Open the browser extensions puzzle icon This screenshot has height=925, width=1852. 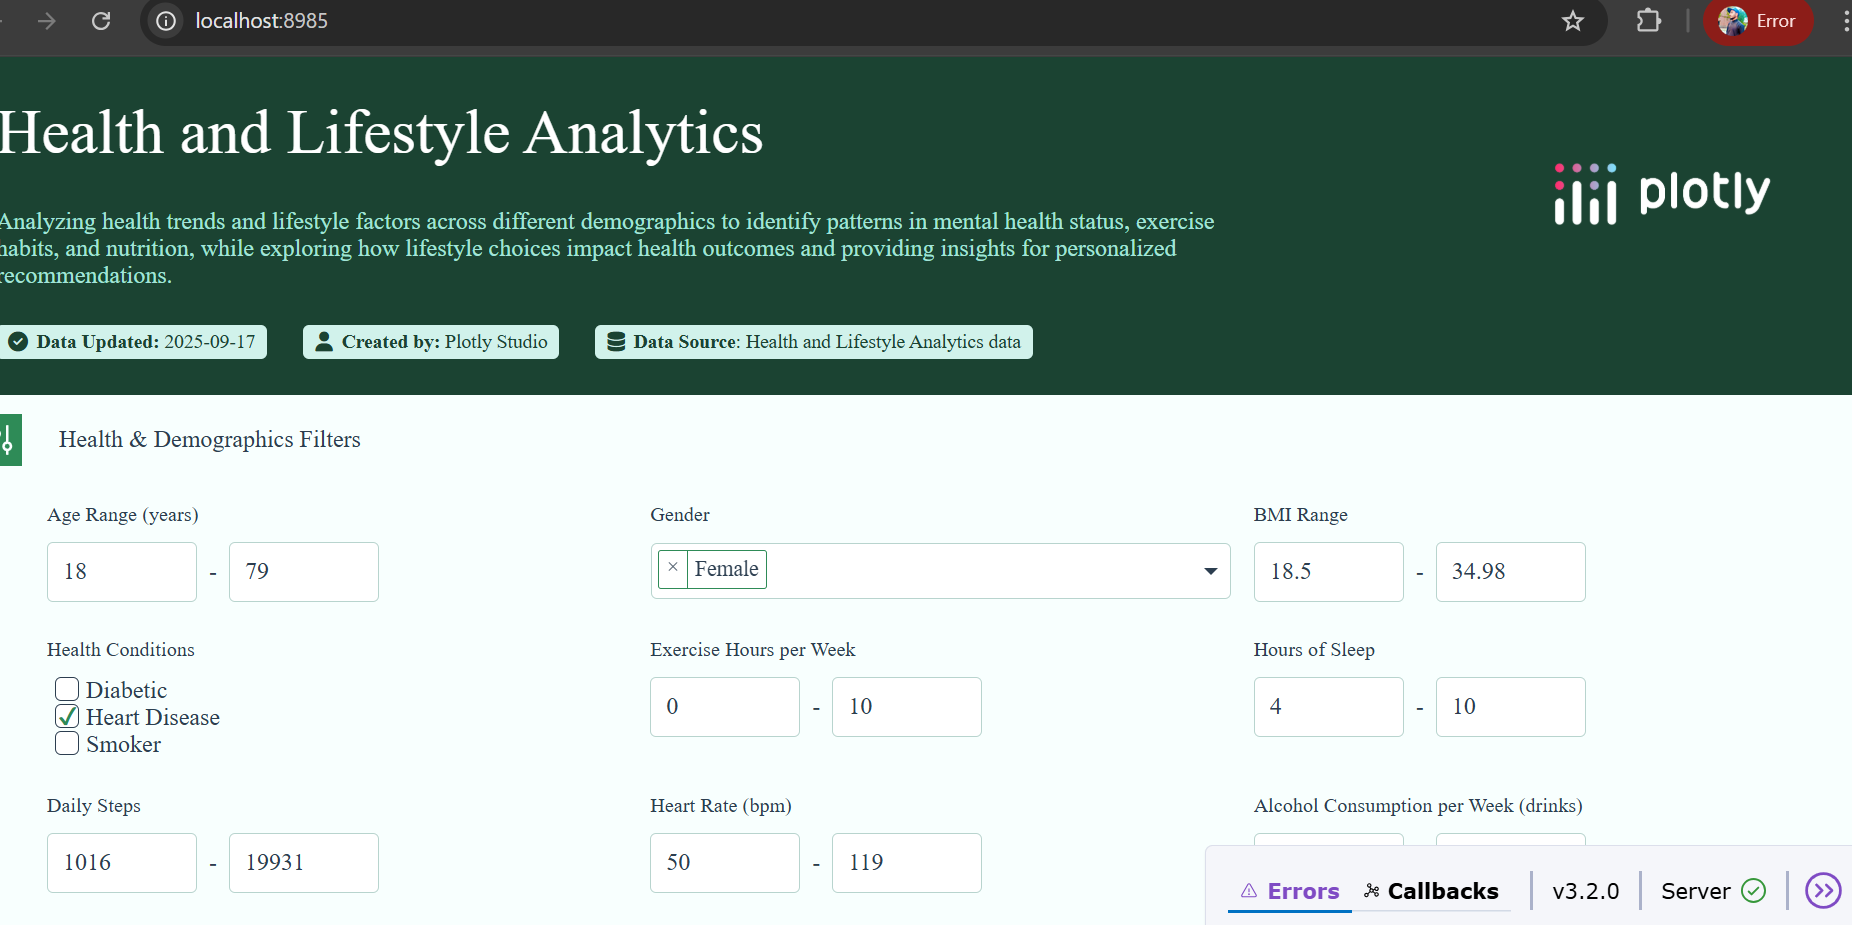point(1649,21)
